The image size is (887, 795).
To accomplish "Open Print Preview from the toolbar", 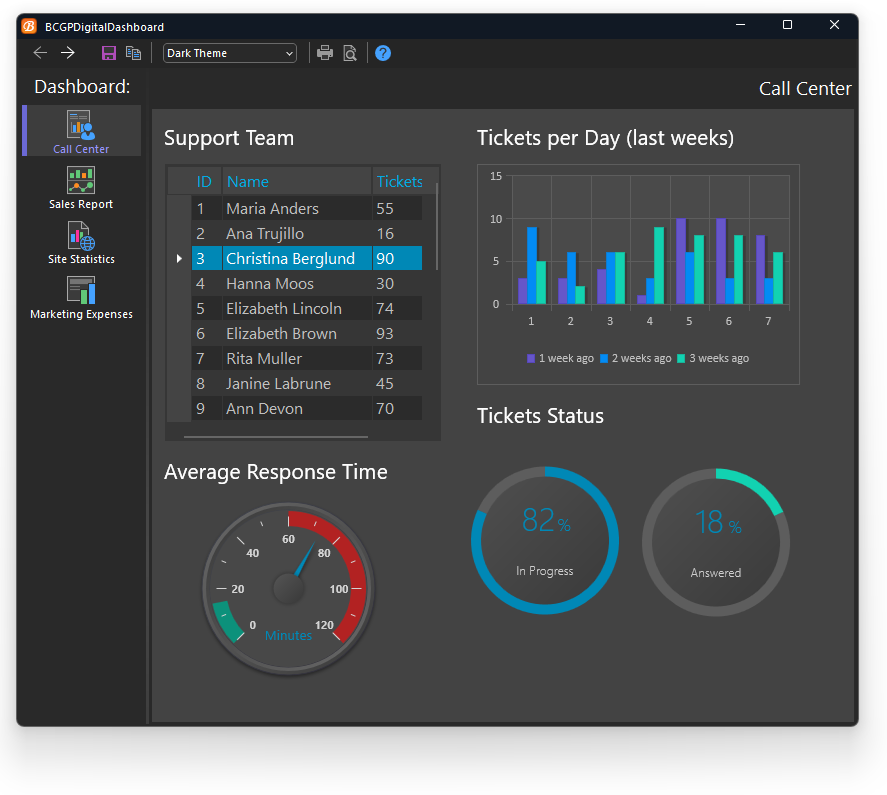I will (x=350, y=53).
